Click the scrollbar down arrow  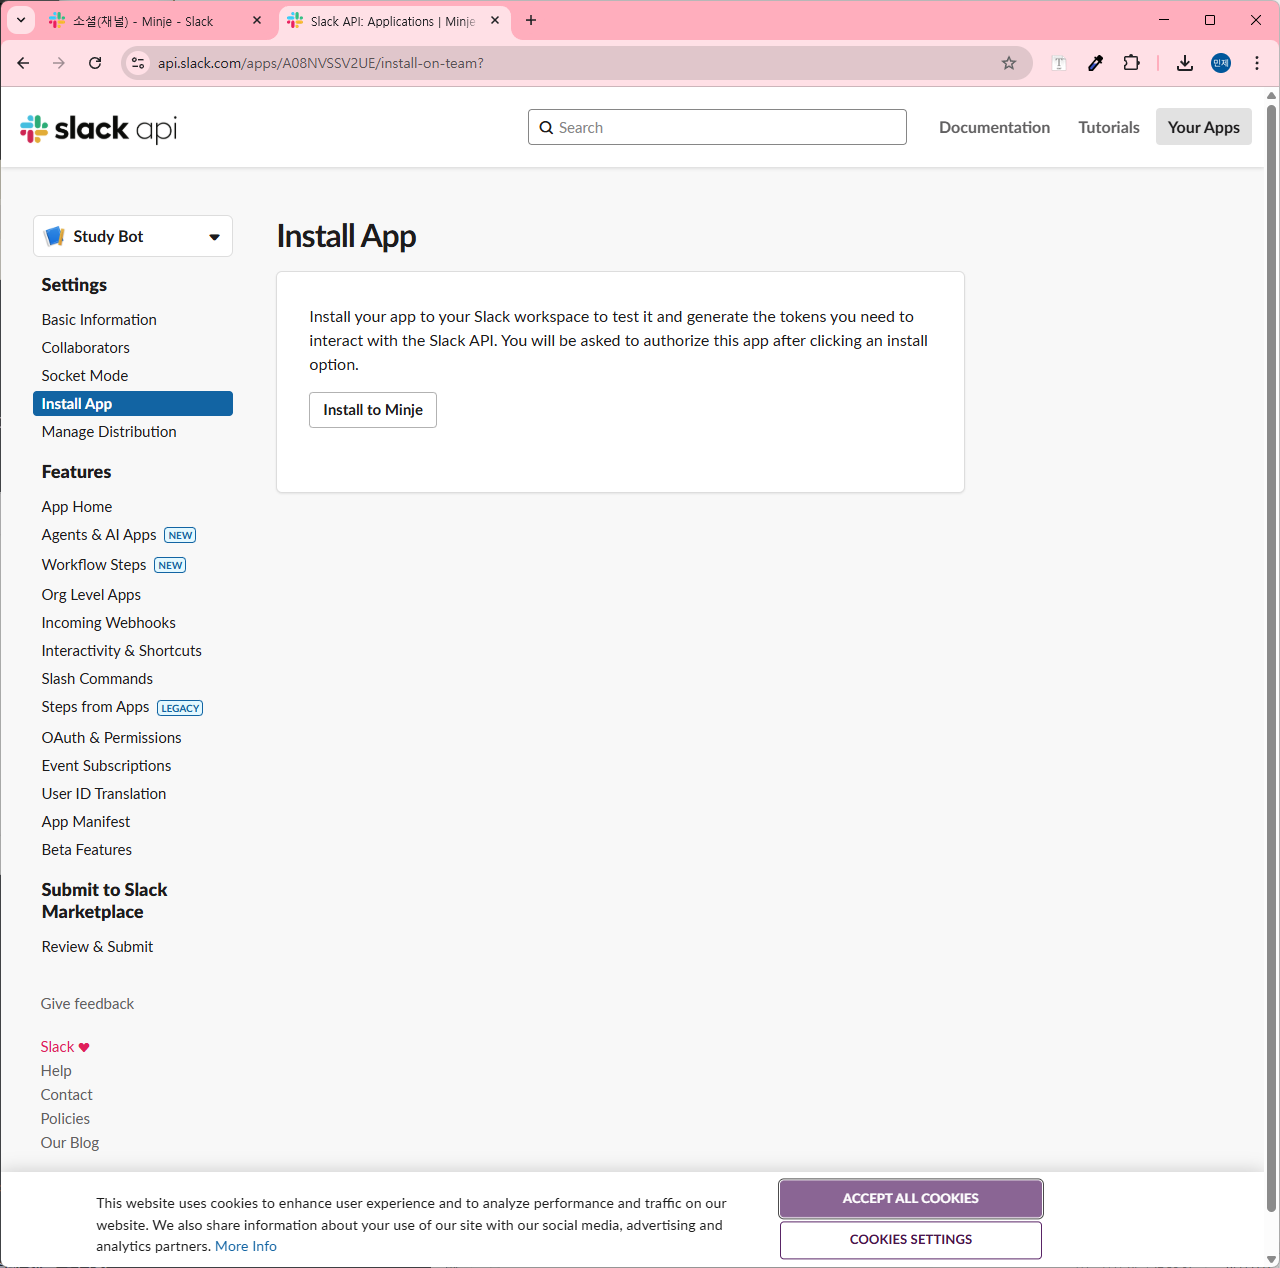(x=1272, y=1259)
